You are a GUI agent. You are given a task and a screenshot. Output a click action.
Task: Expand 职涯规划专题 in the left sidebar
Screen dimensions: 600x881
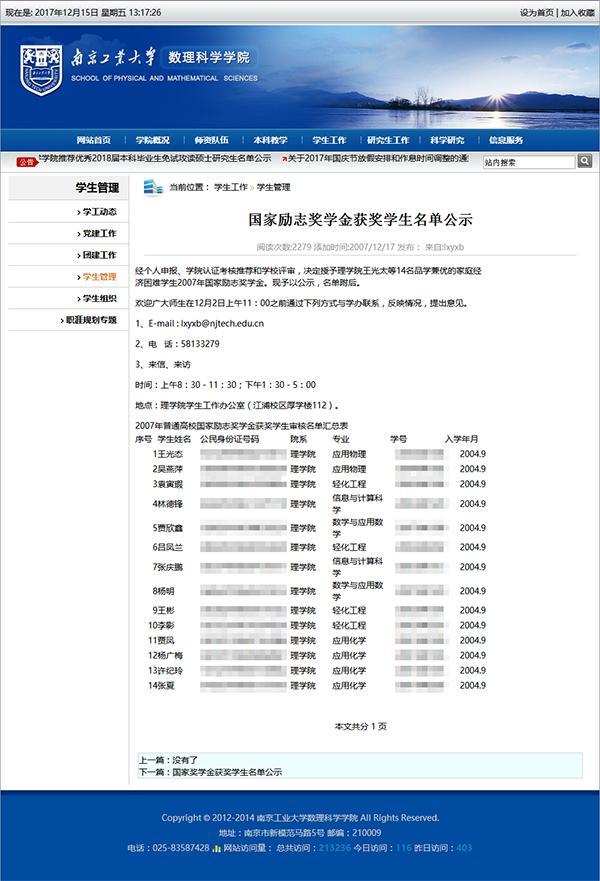pos(90,320)
